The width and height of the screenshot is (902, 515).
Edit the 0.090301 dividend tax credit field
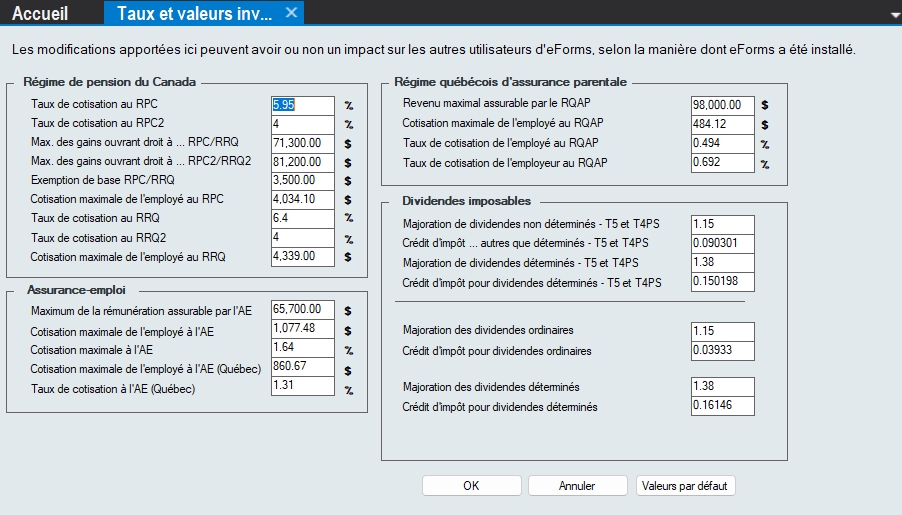(x=723, y=243)
